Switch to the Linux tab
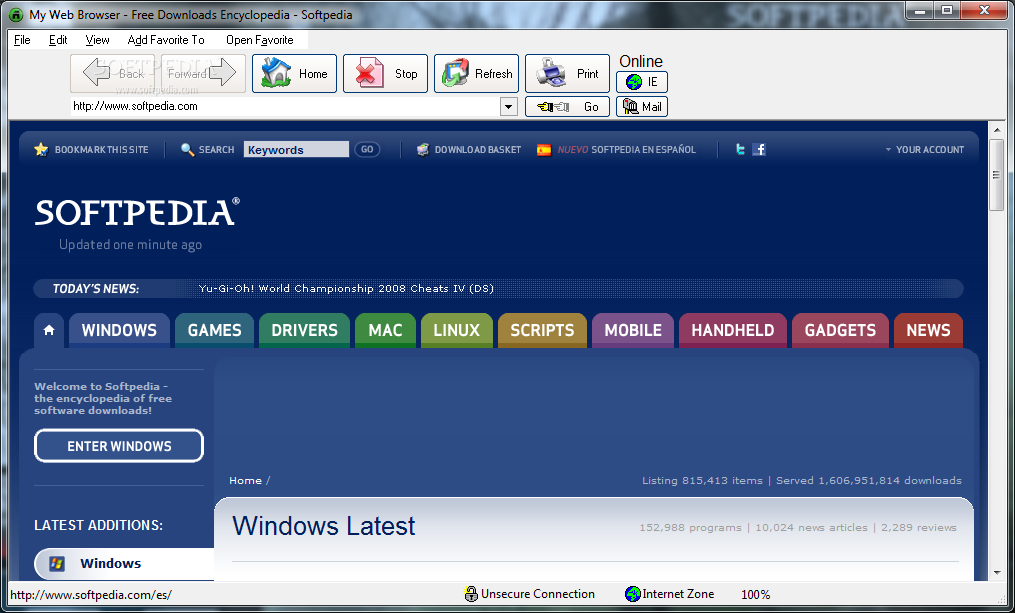The width and height of the screenshot is (1015, 613). (x=456, y=330)
